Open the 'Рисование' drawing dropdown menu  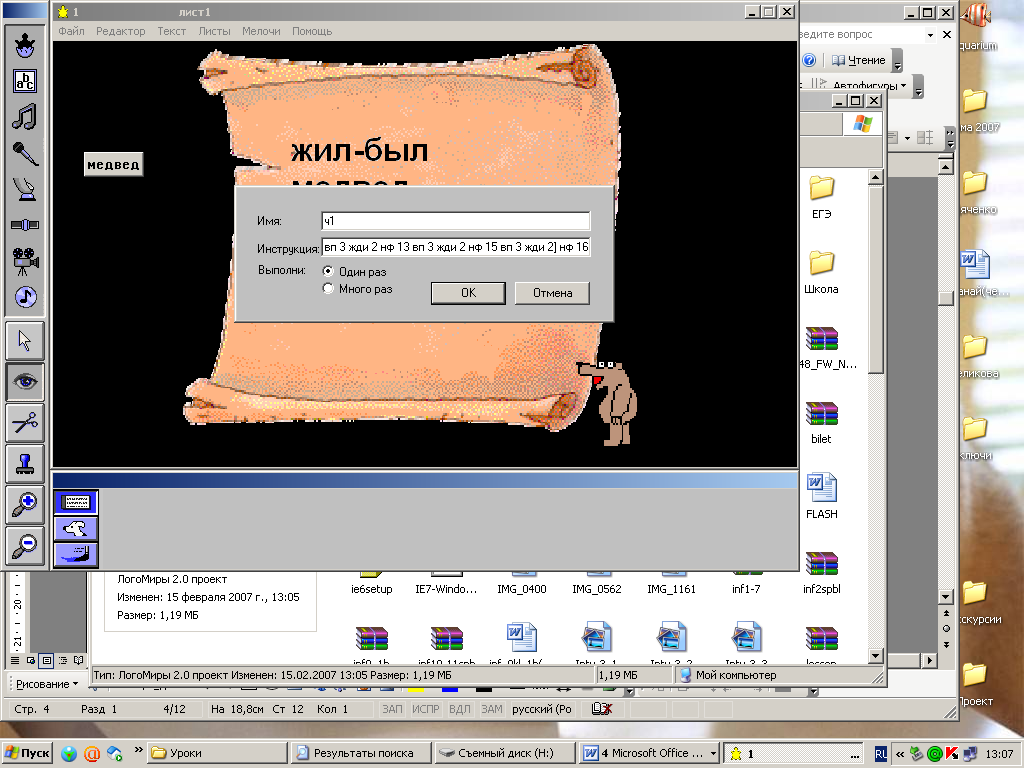(x=46, y=684)
